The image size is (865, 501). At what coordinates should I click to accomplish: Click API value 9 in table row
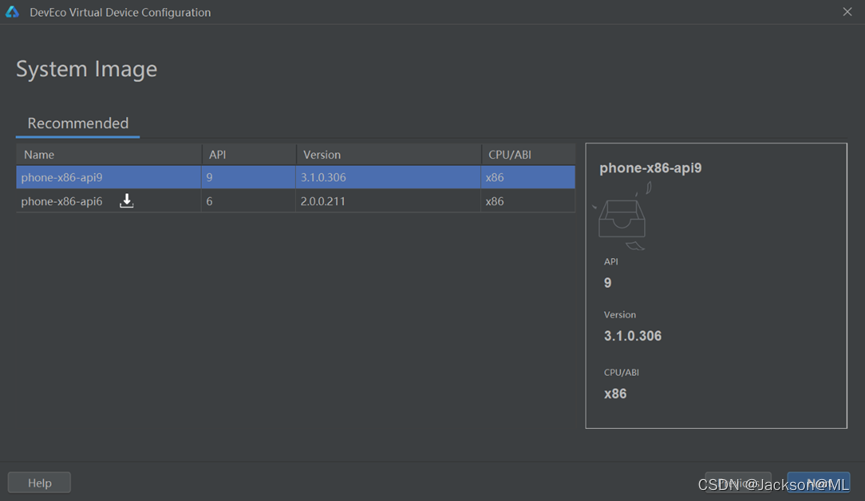pos(209,177)
